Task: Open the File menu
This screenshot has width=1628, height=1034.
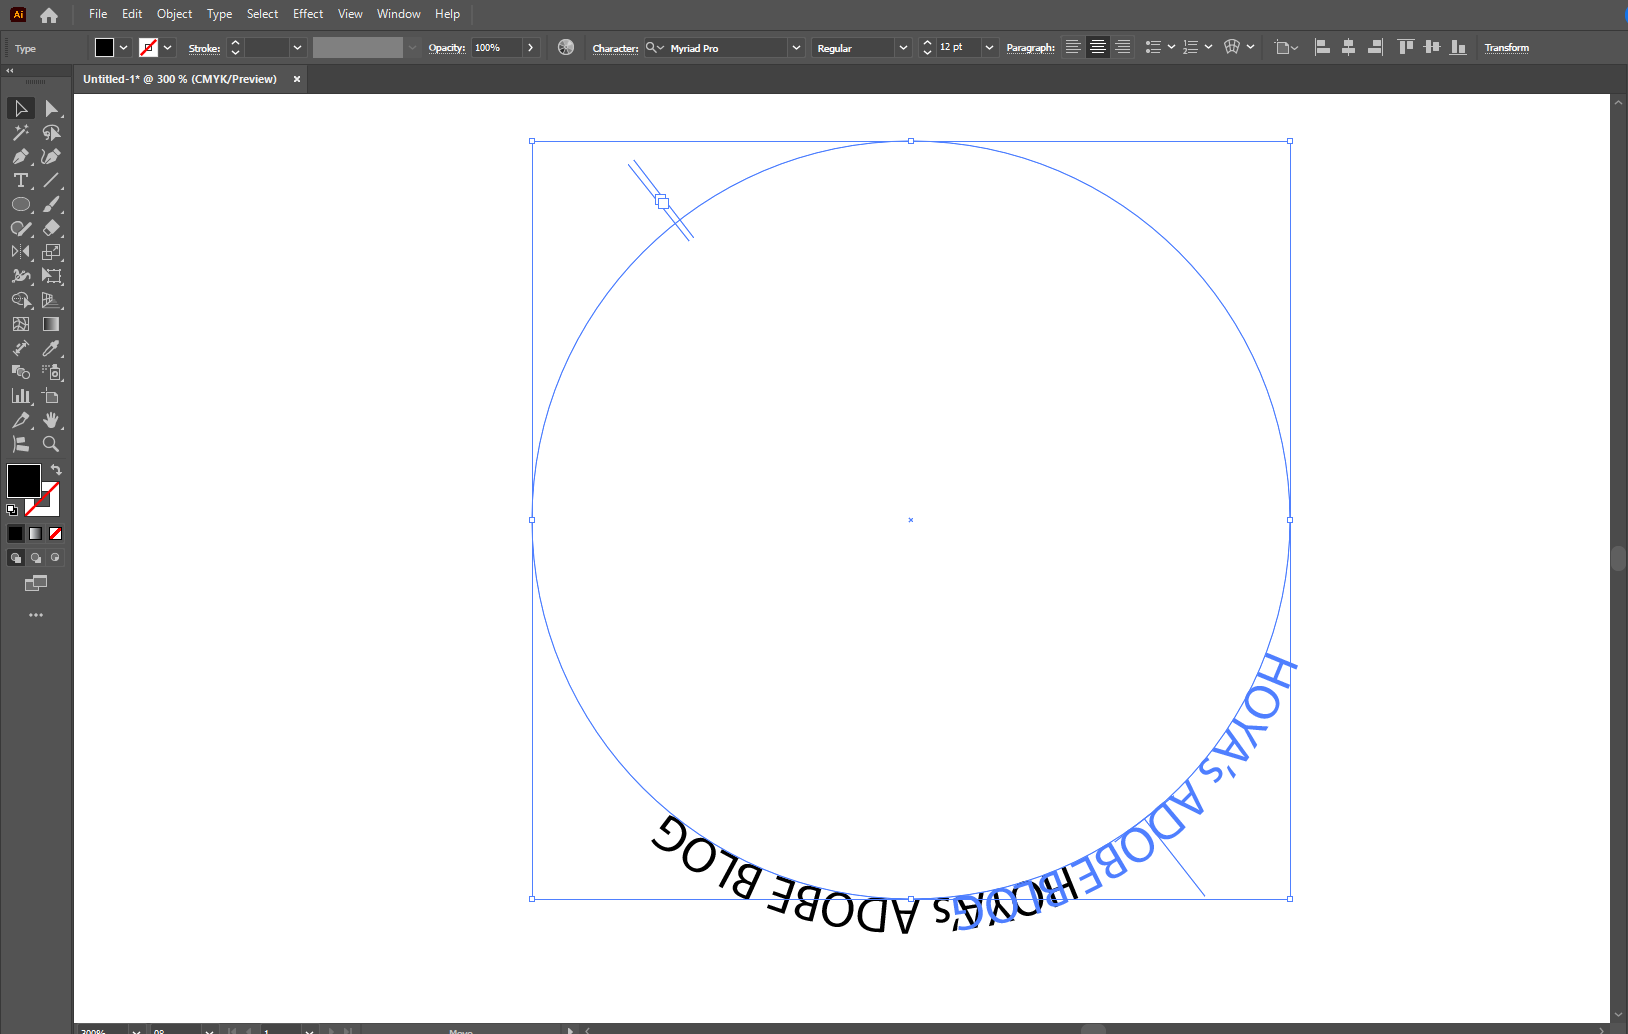Action: [x=98, y=14]
